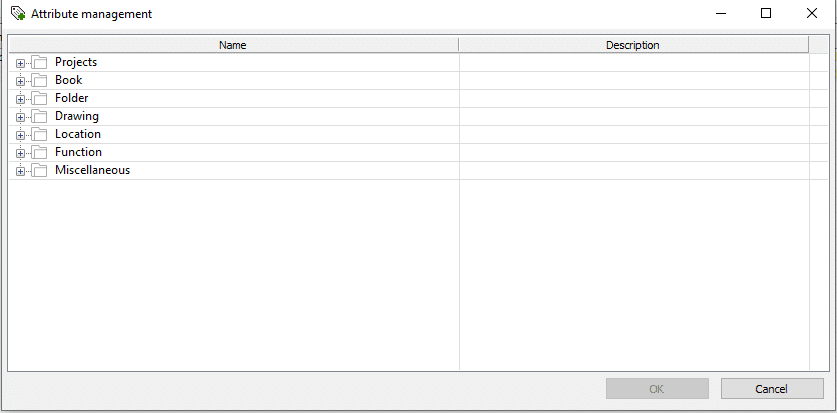This screenshot has height=413, width=837.
Task: Click the Description column header
Action: [632, 45]
